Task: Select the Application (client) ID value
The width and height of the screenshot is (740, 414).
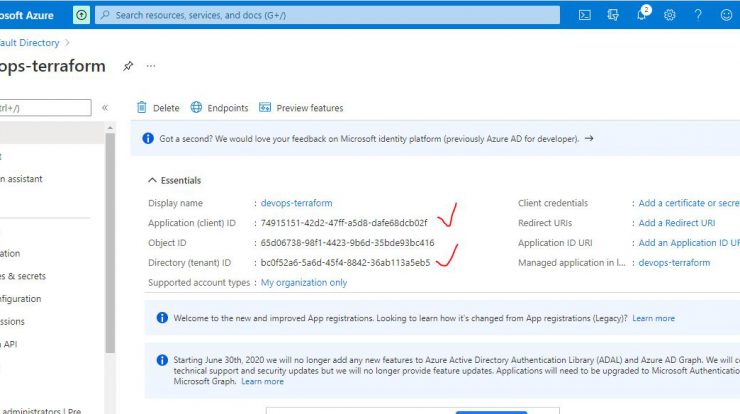Action: coord(344,223)
